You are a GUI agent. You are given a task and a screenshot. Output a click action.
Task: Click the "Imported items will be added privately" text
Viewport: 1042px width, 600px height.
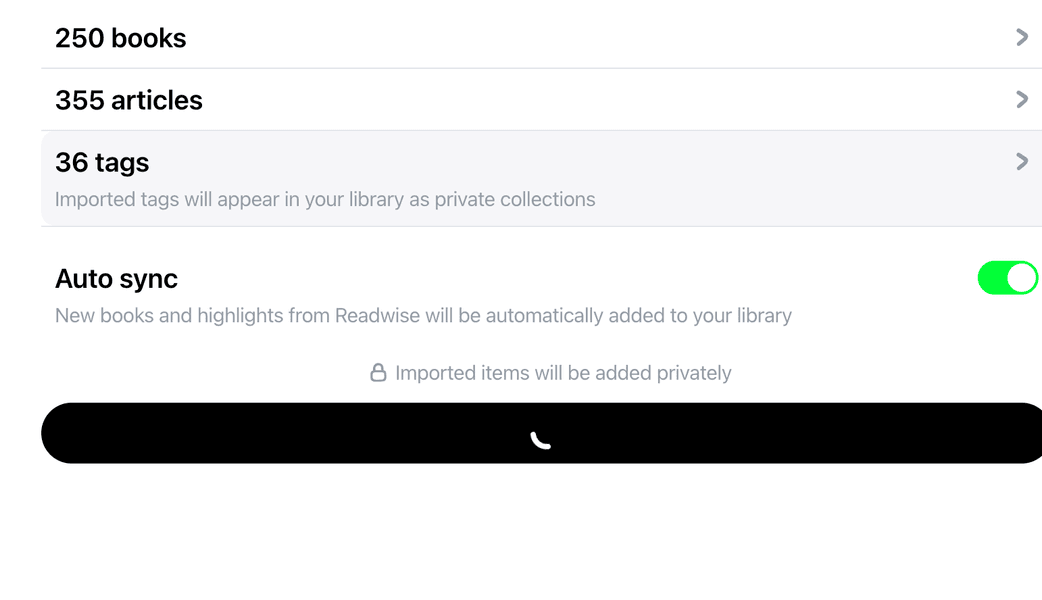563,373
